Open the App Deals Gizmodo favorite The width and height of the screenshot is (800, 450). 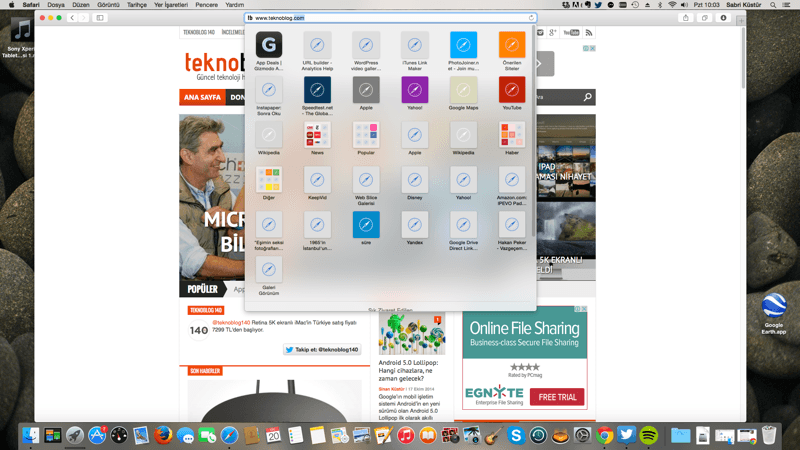pyautogui.click(x=269, y=45)
